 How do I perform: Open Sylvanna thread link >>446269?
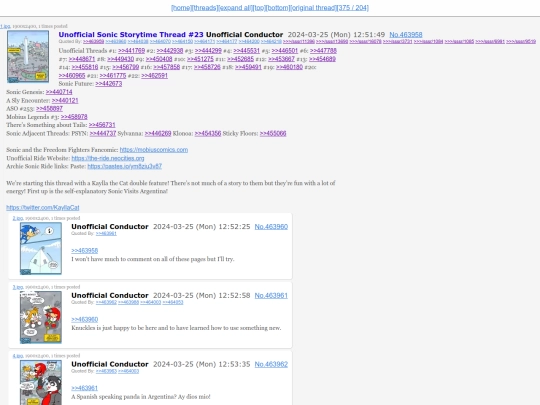pos(158,133)
